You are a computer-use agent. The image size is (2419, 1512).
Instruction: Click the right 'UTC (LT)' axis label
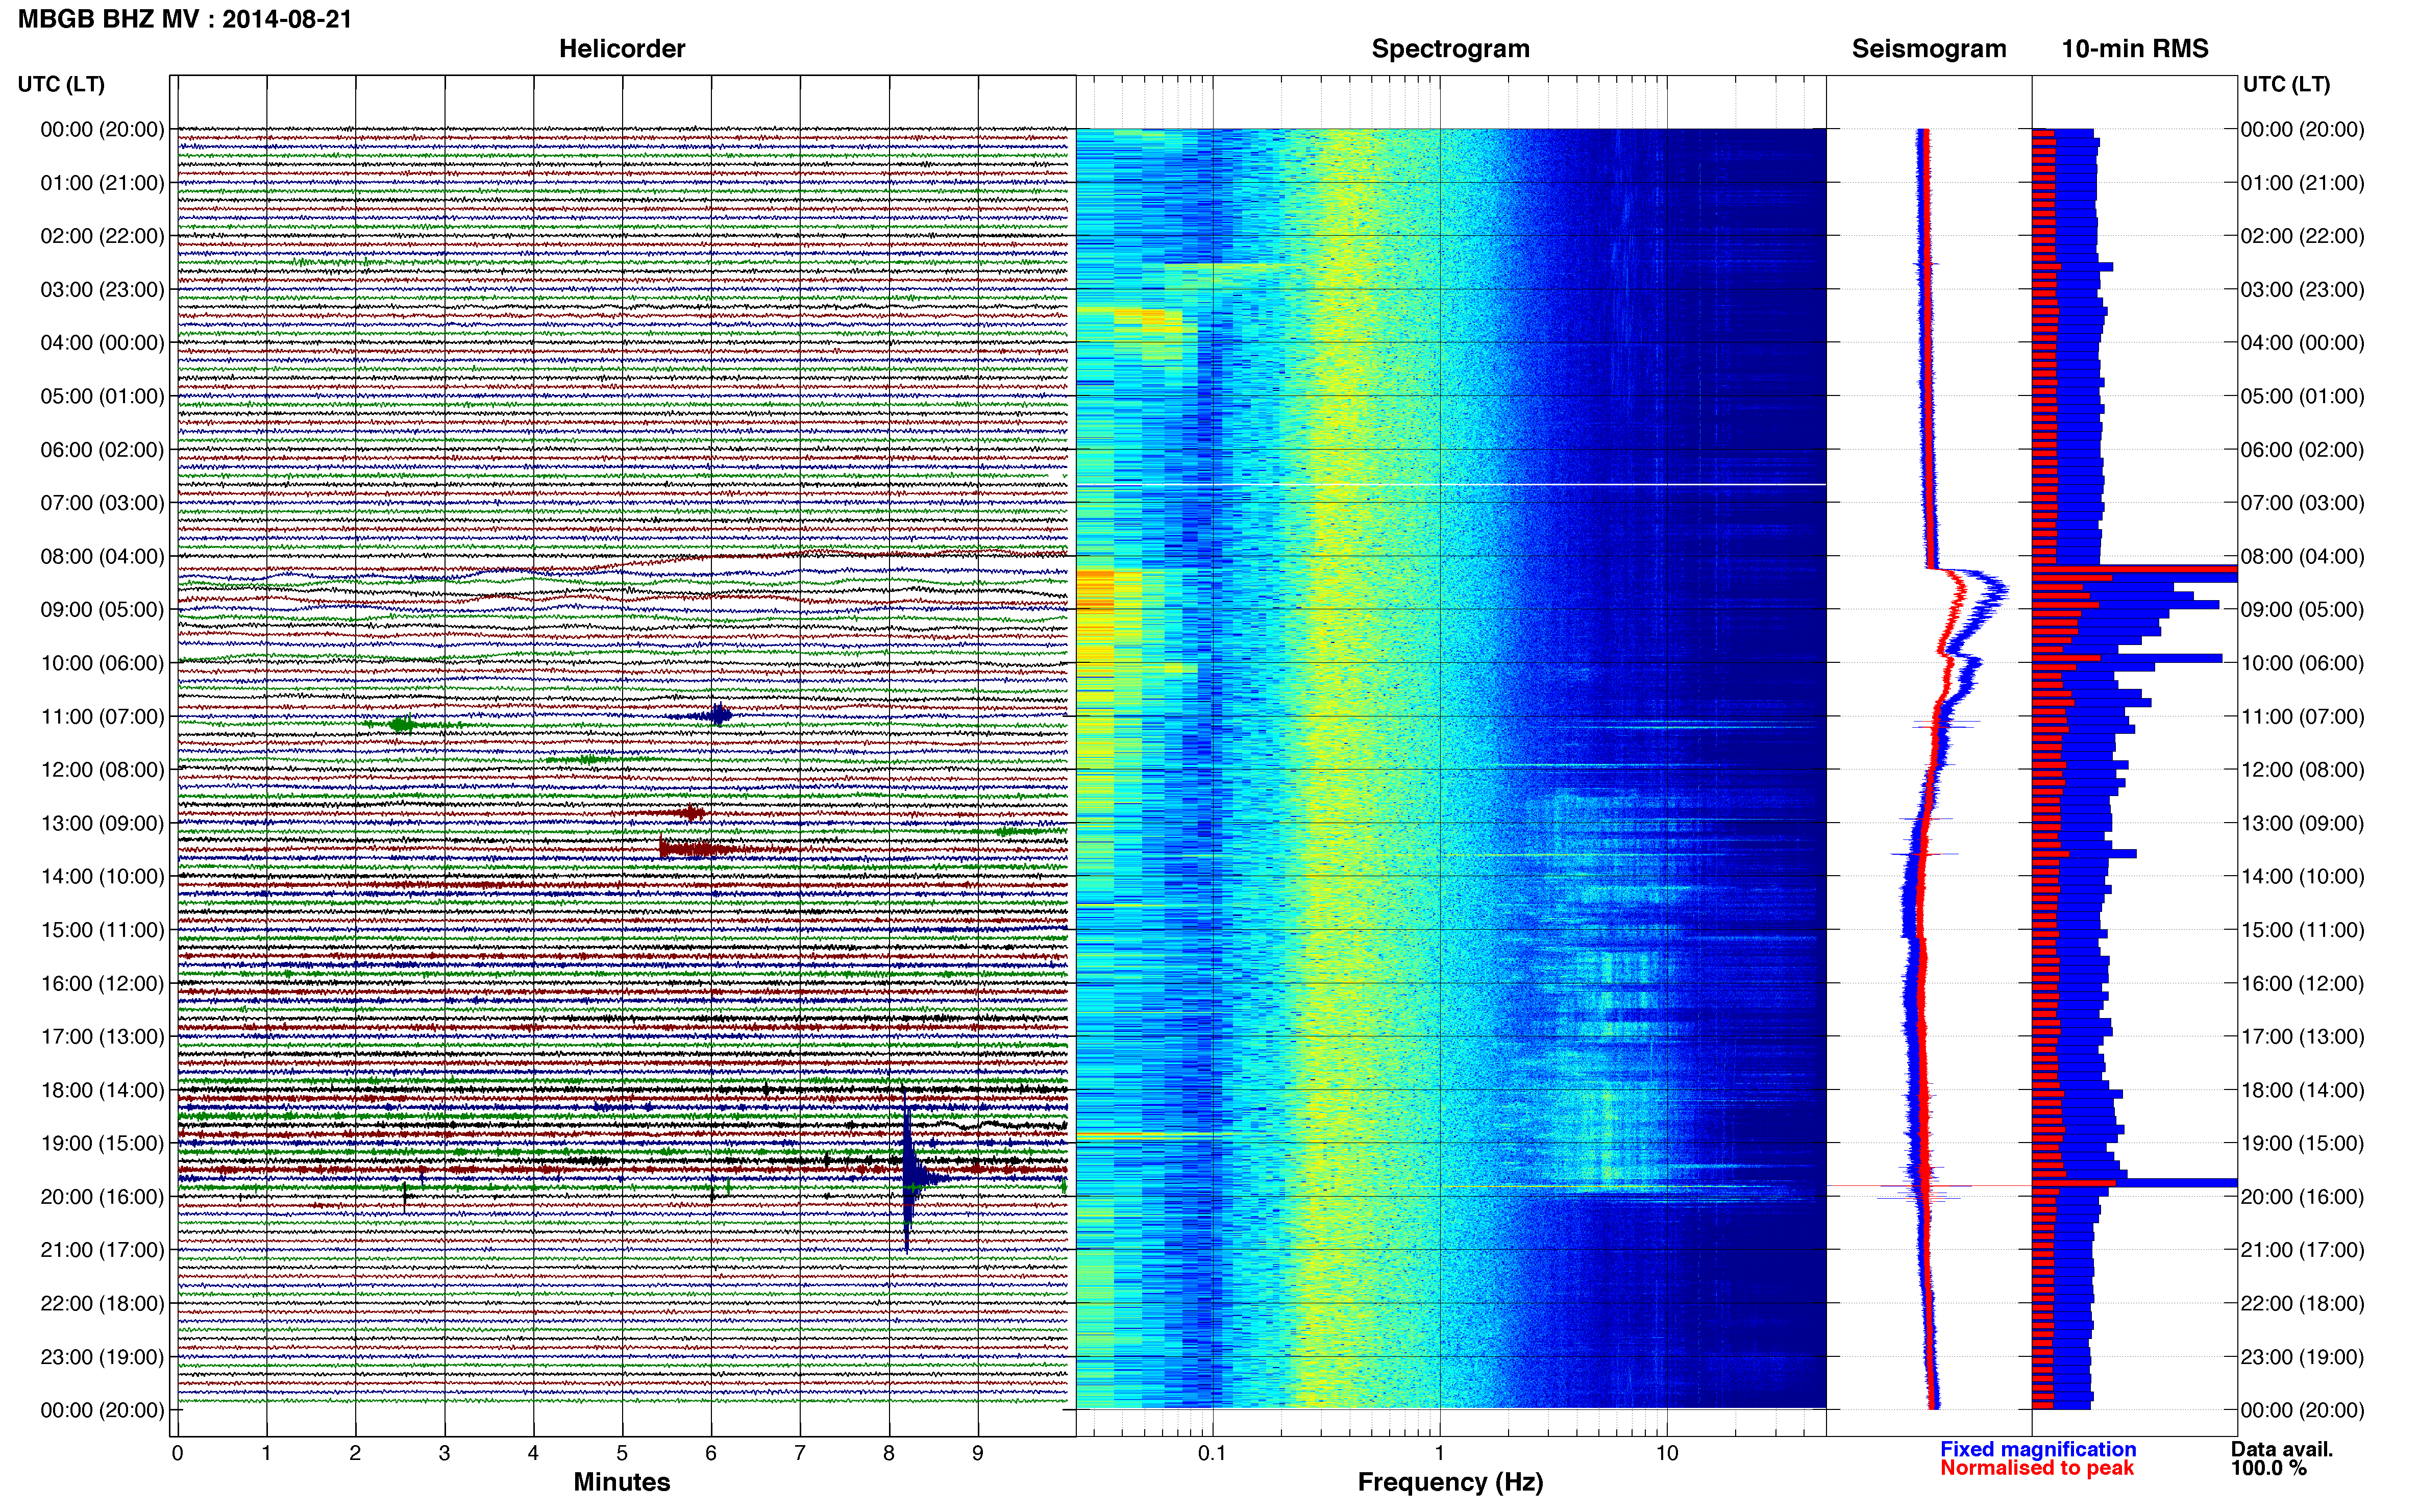(2286, 84)
